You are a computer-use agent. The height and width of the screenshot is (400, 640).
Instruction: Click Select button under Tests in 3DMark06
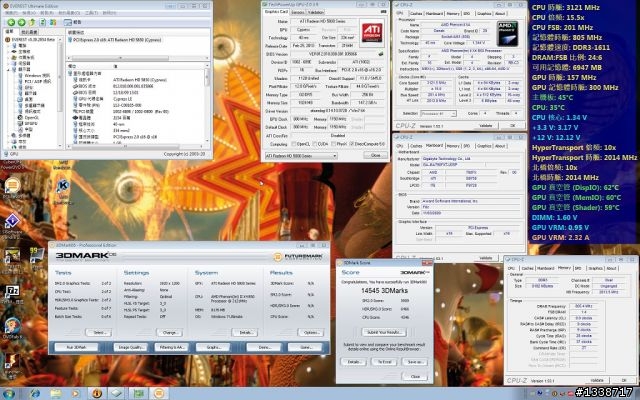(x=100, y=333)
